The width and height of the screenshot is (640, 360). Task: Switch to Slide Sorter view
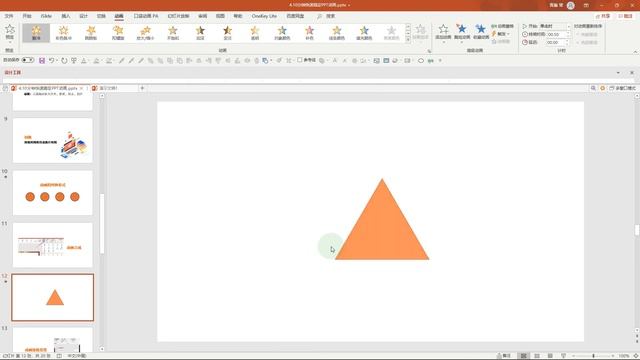pyautogui.click(x=537, y=356)
